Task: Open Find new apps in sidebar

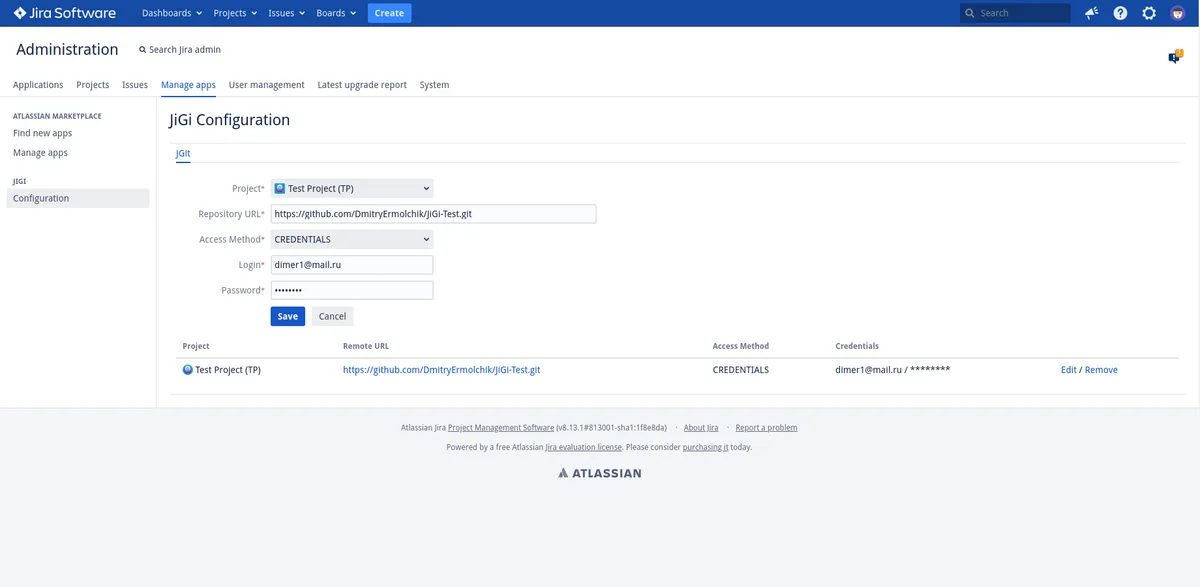Action: tap(43, 133)
